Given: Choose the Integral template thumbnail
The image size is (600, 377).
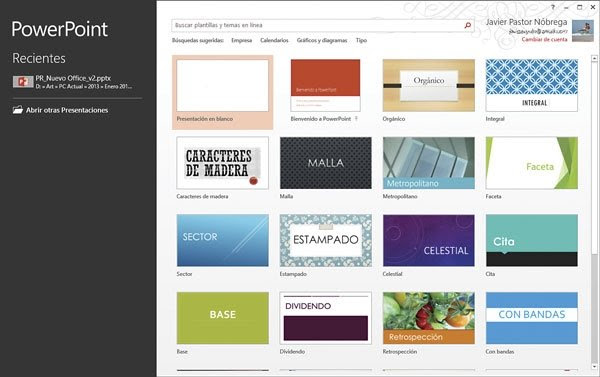Looking at the screenshot, I should click(532, 85).
